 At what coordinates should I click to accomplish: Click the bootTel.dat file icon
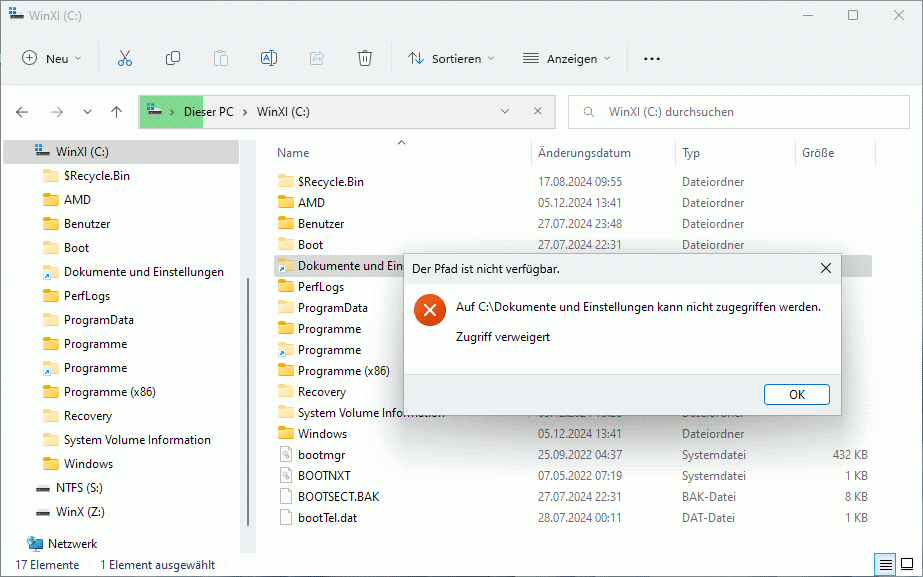pos(285,518)
